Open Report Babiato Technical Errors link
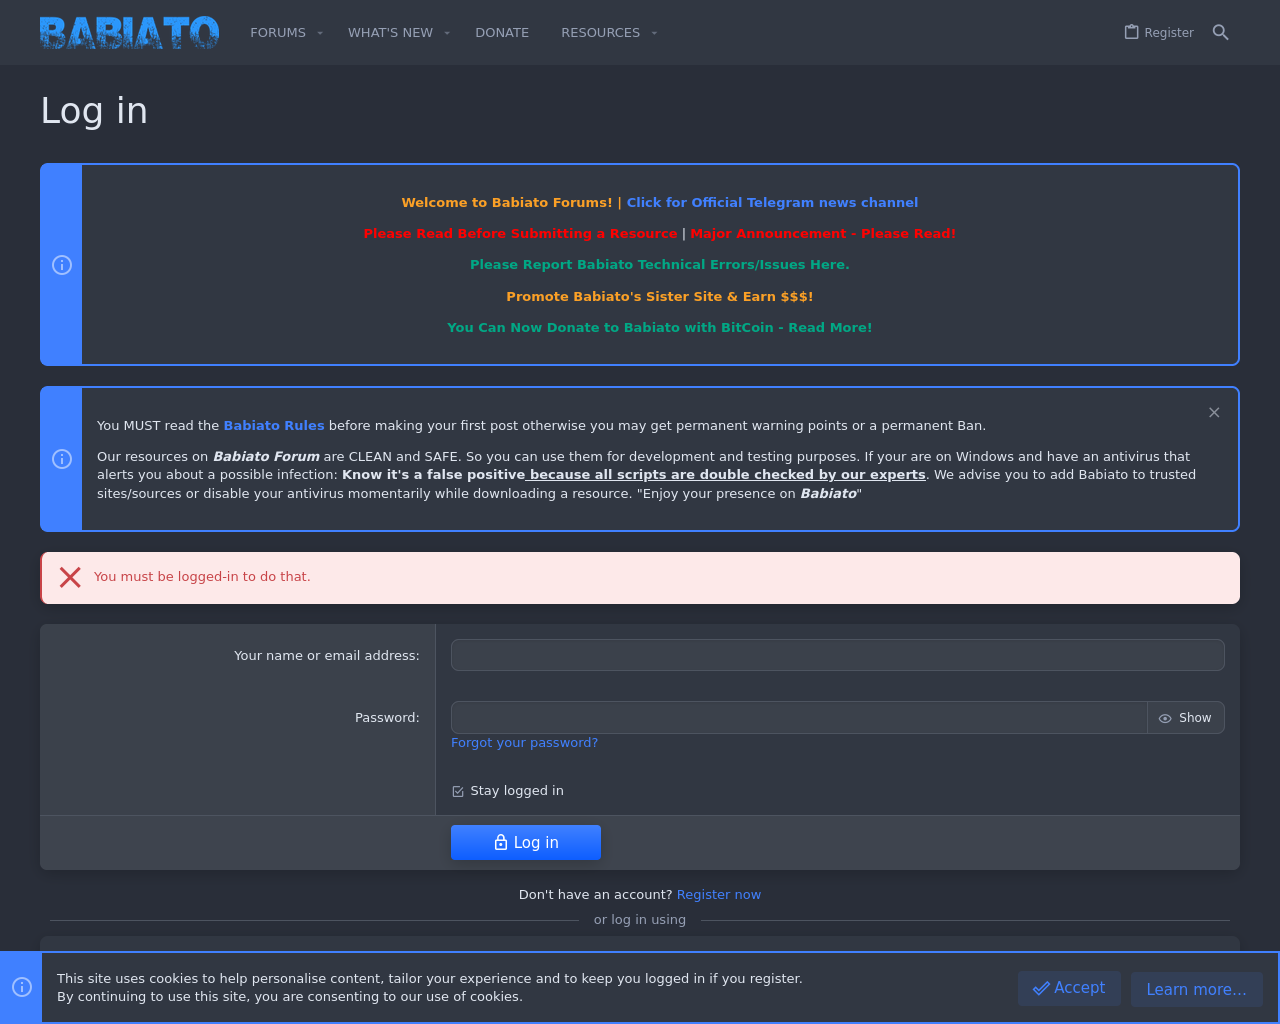This screenshot has height=1024, width=1280. tap(660, 265)
